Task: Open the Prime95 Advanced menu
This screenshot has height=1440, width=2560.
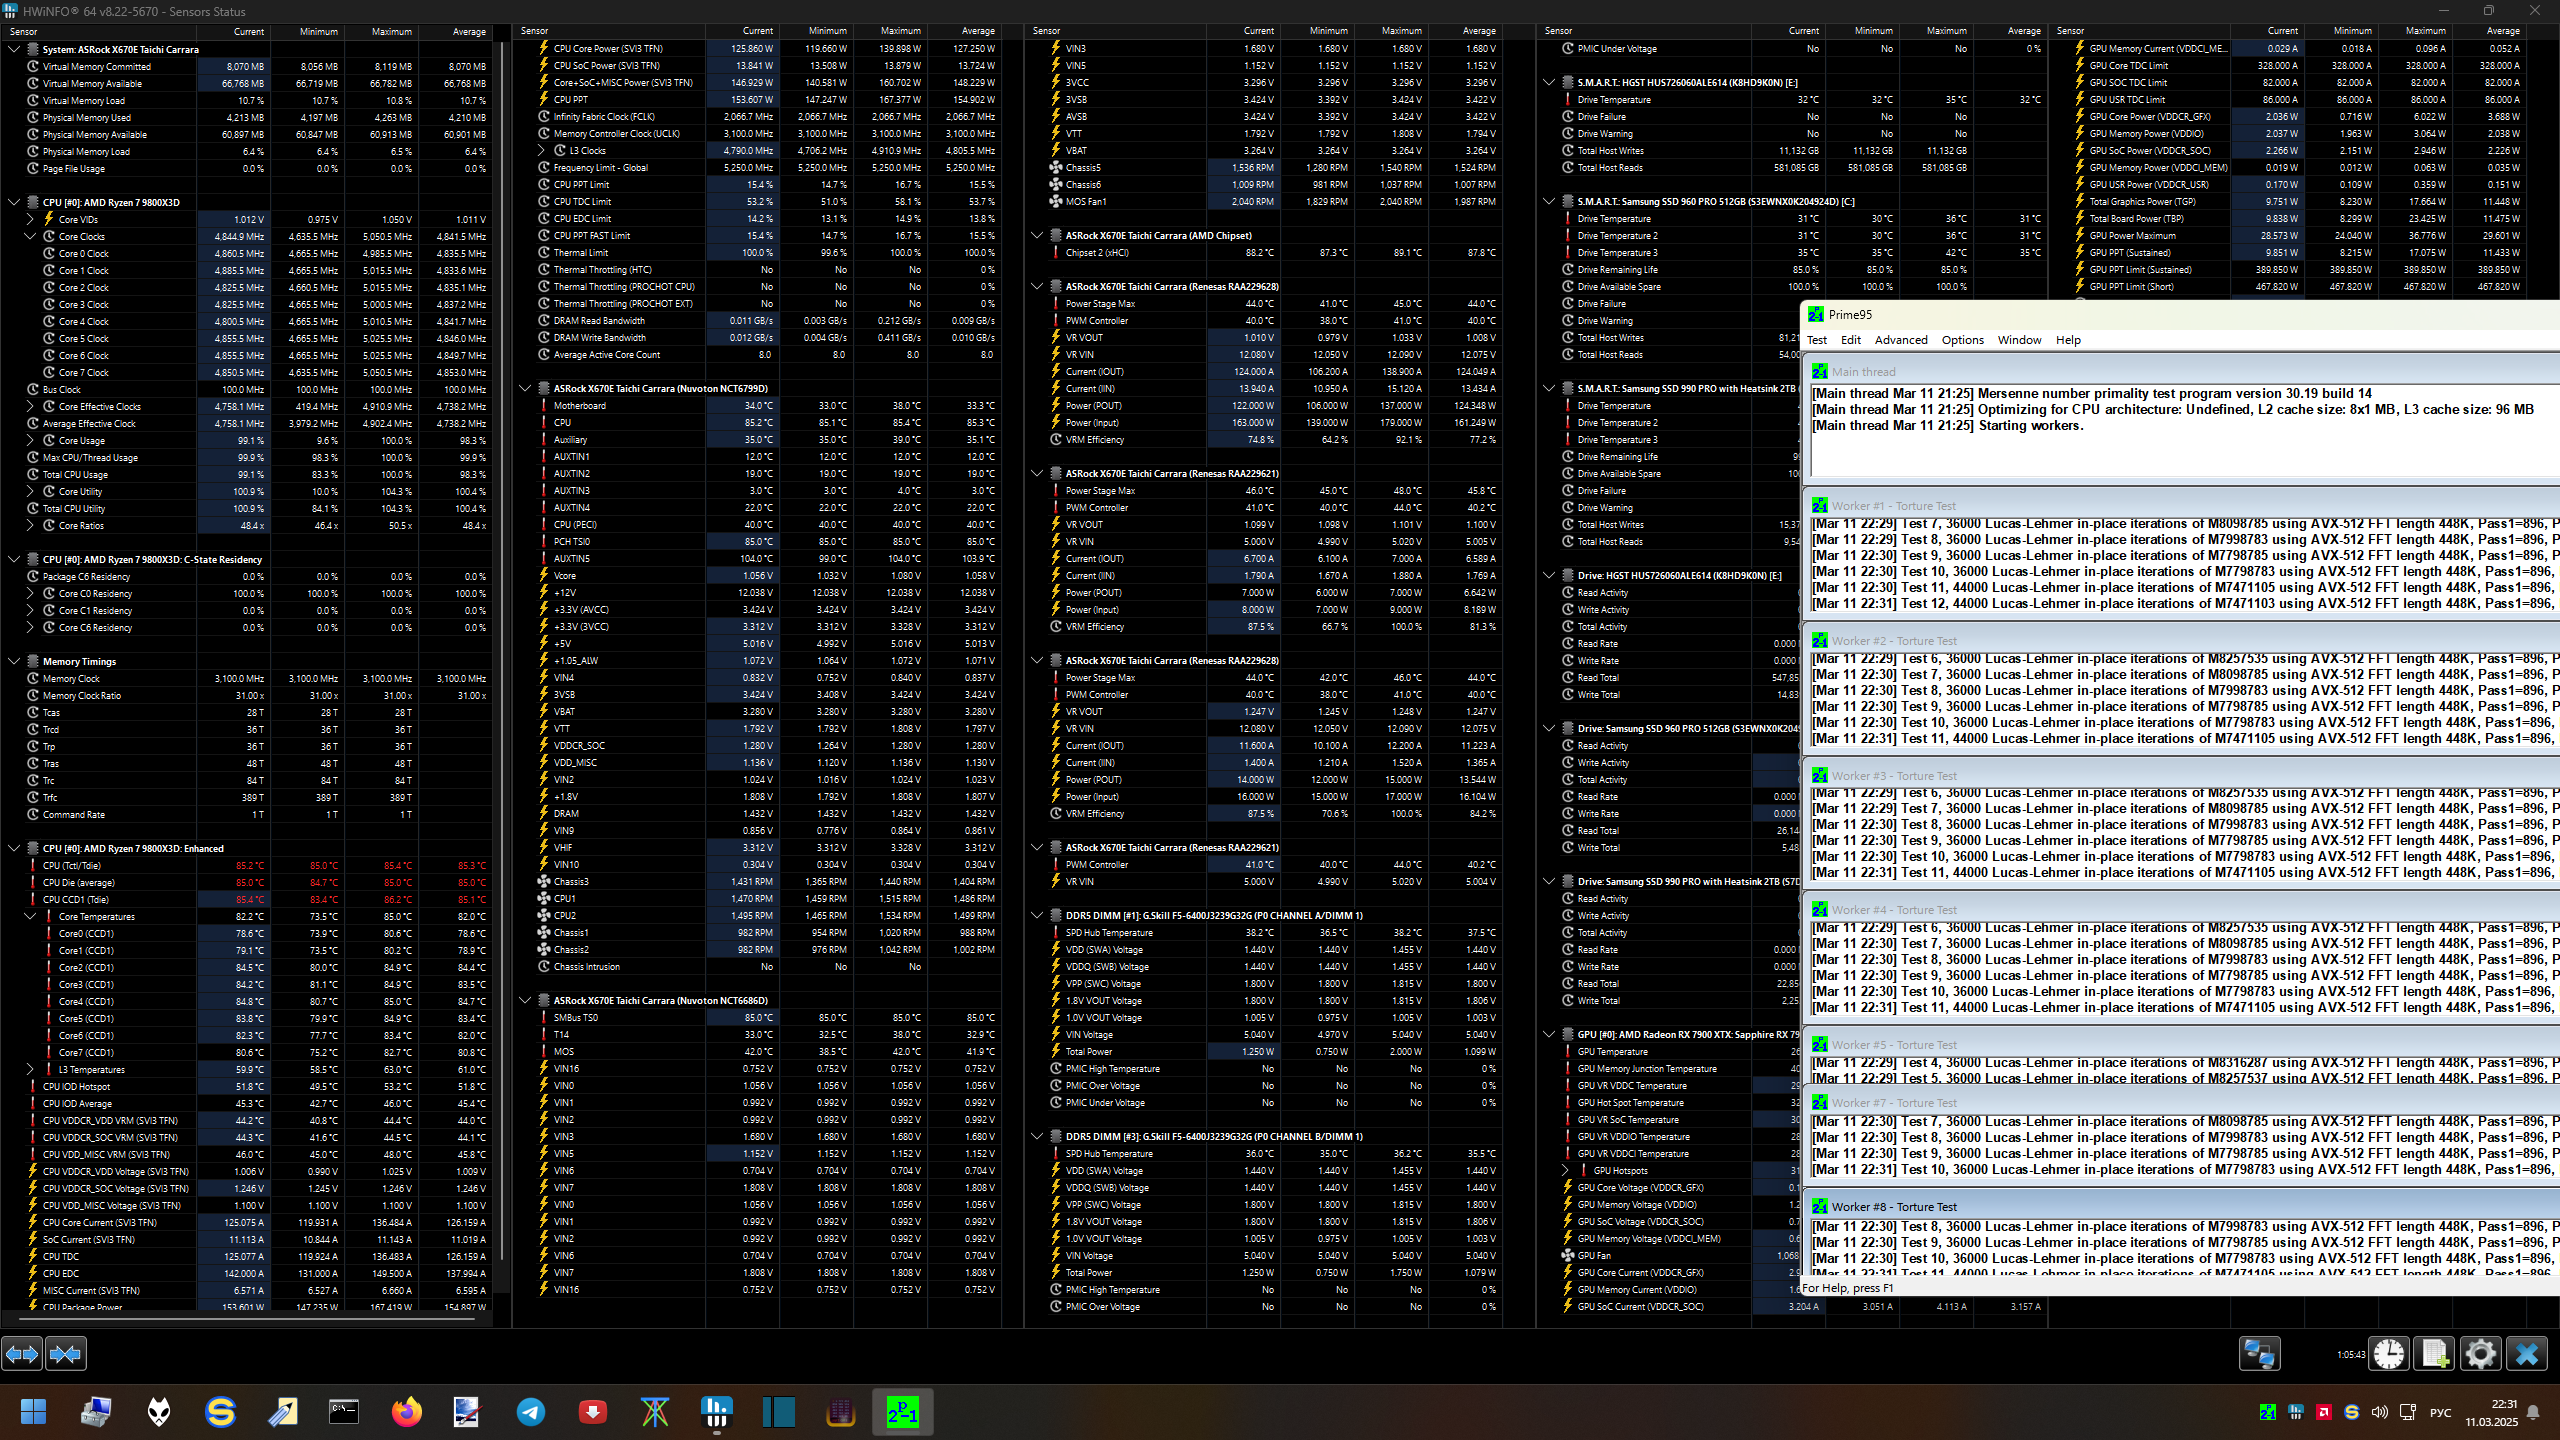Action: (1900, 340)
